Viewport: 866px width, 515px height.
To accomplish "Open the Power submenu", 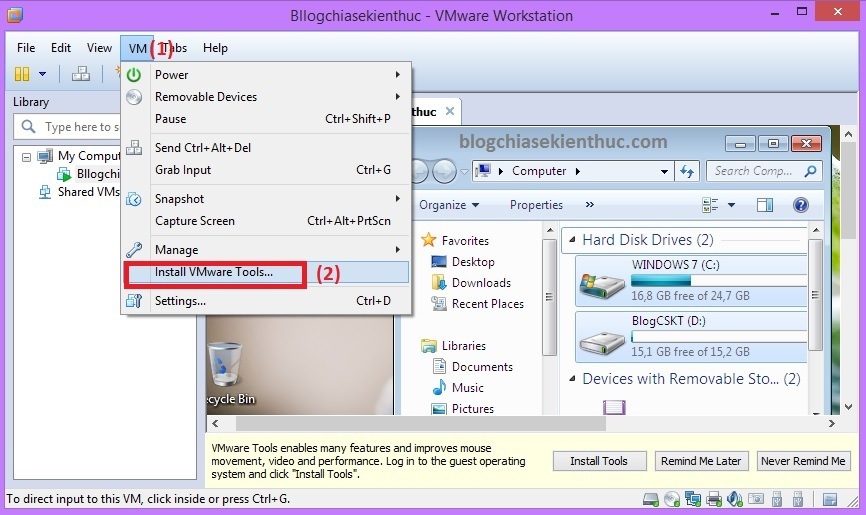I will click(x=266, y=75).
